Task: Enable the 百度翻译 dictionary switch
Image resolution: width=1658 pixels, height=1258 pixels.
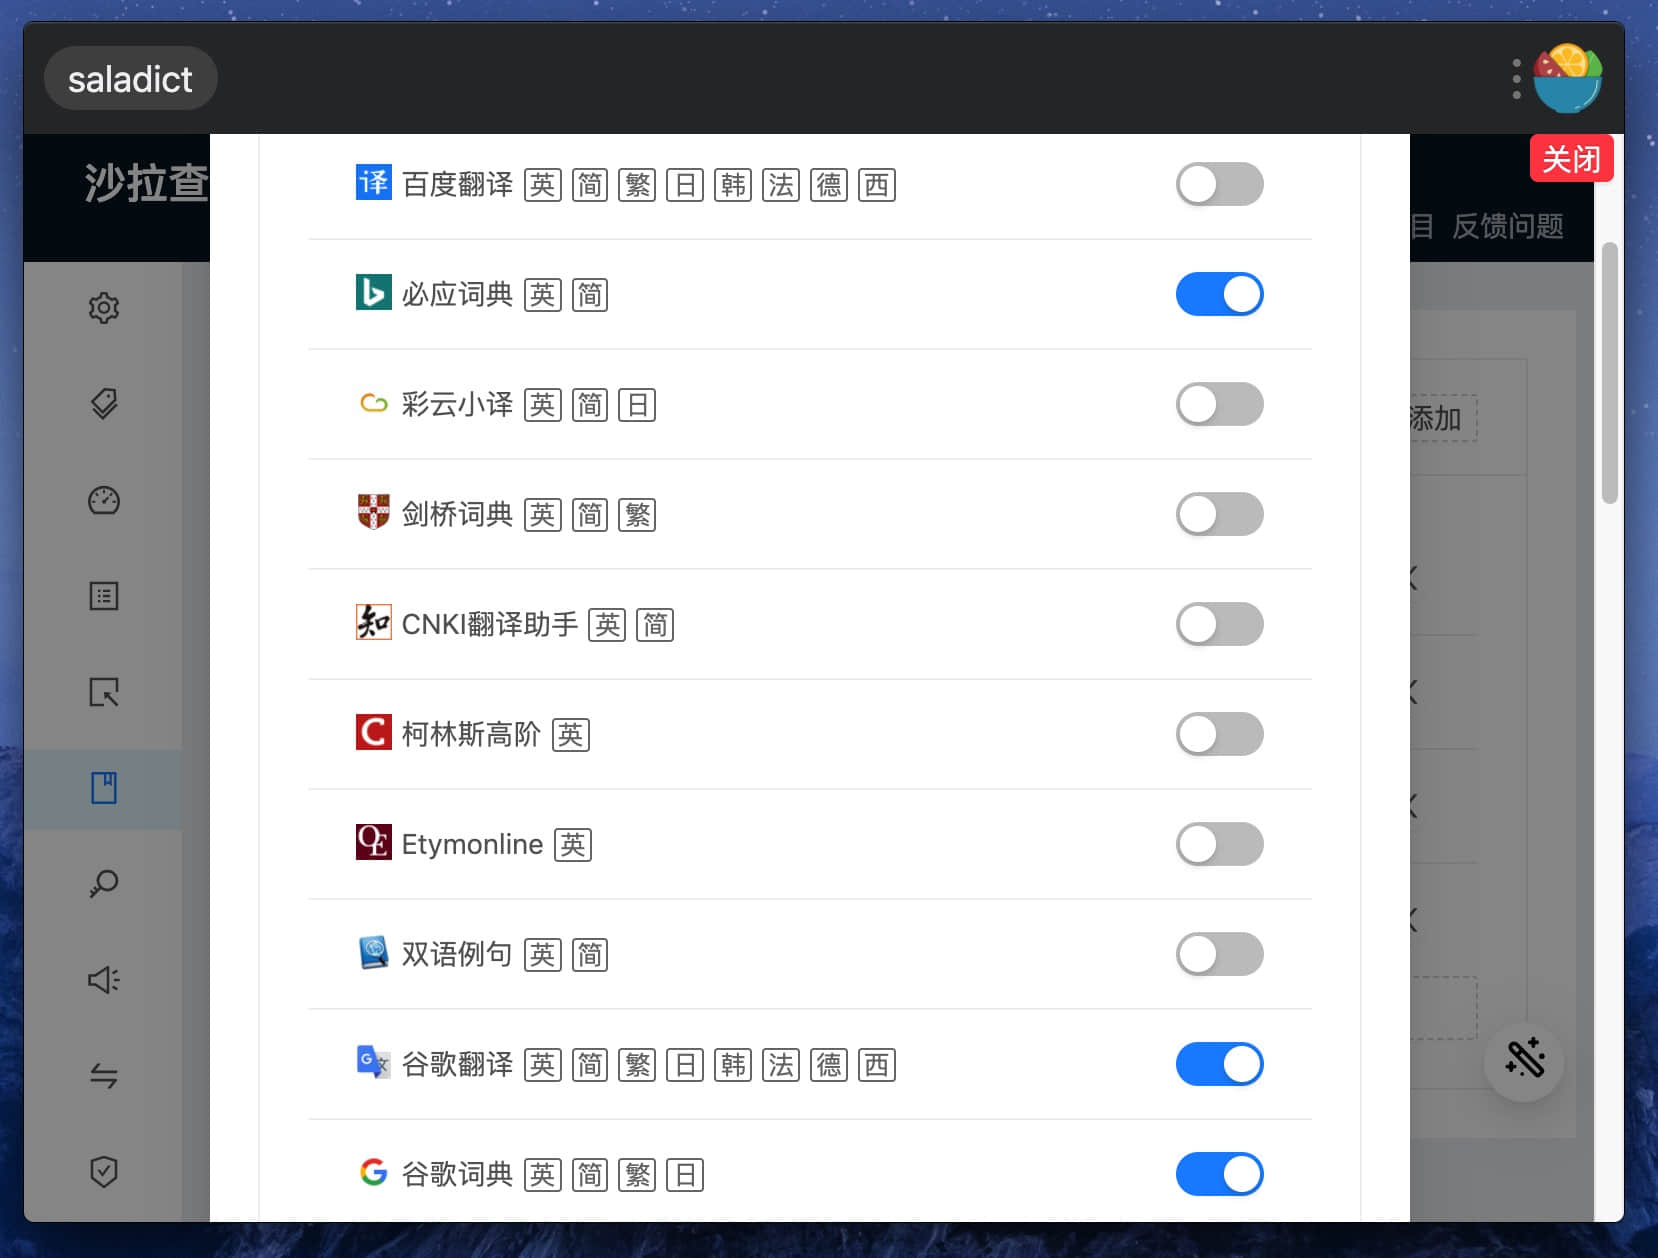Action: (1219, 184)
